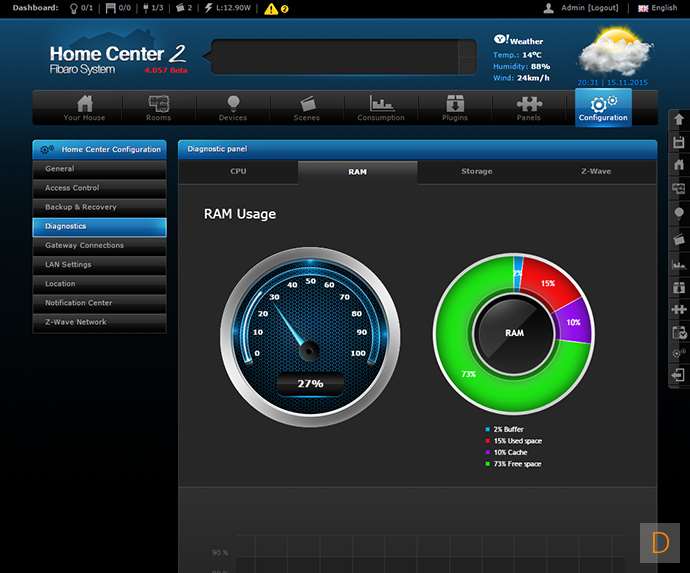Screen dimensions: 690x573
Task: Open the Consumption chart icon
Action: [x=381, y=107]
